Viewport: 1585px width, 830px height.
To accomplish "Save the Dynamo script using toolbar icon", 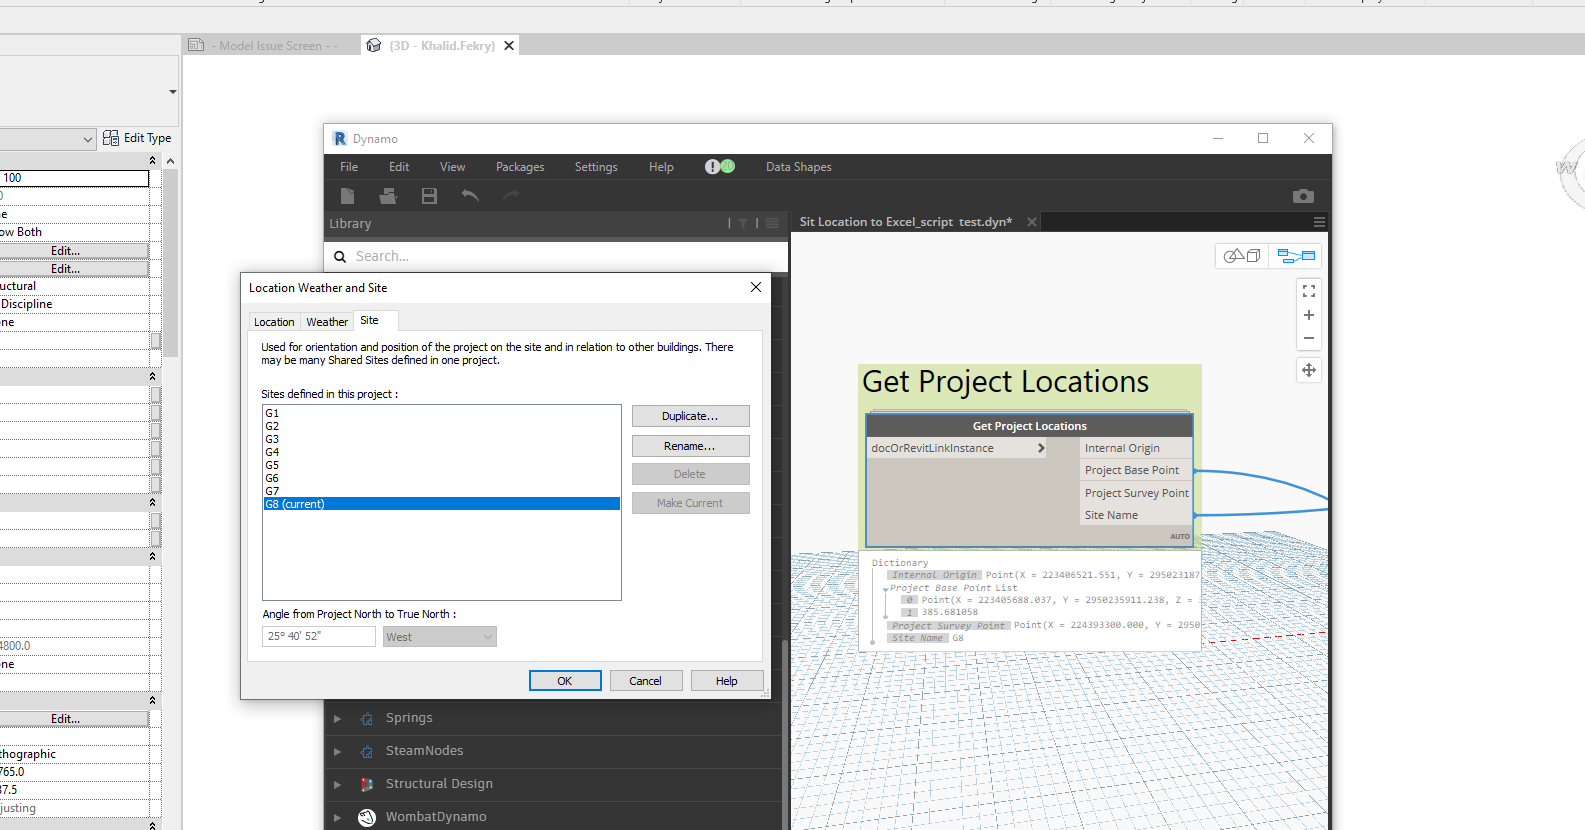I will point(429,196).
